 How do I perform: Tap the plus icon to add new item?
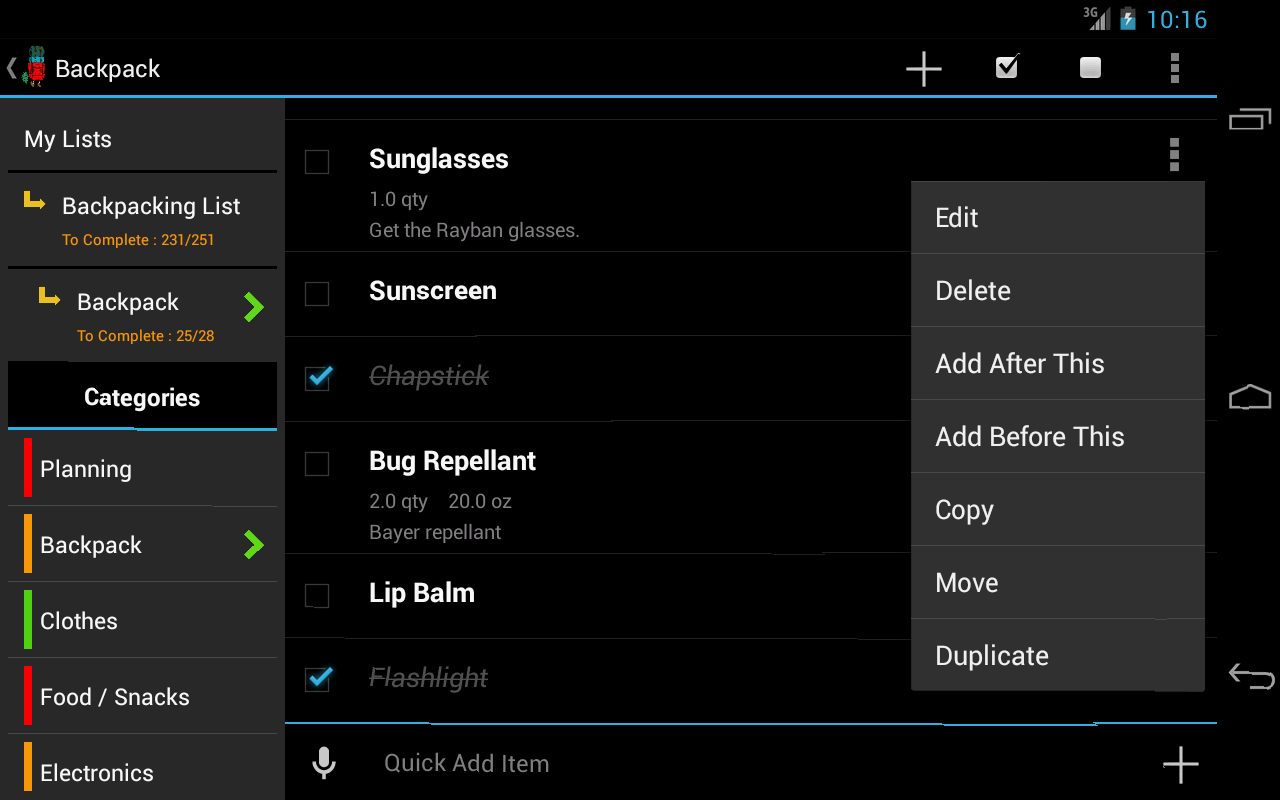click(x=922, y=68)
